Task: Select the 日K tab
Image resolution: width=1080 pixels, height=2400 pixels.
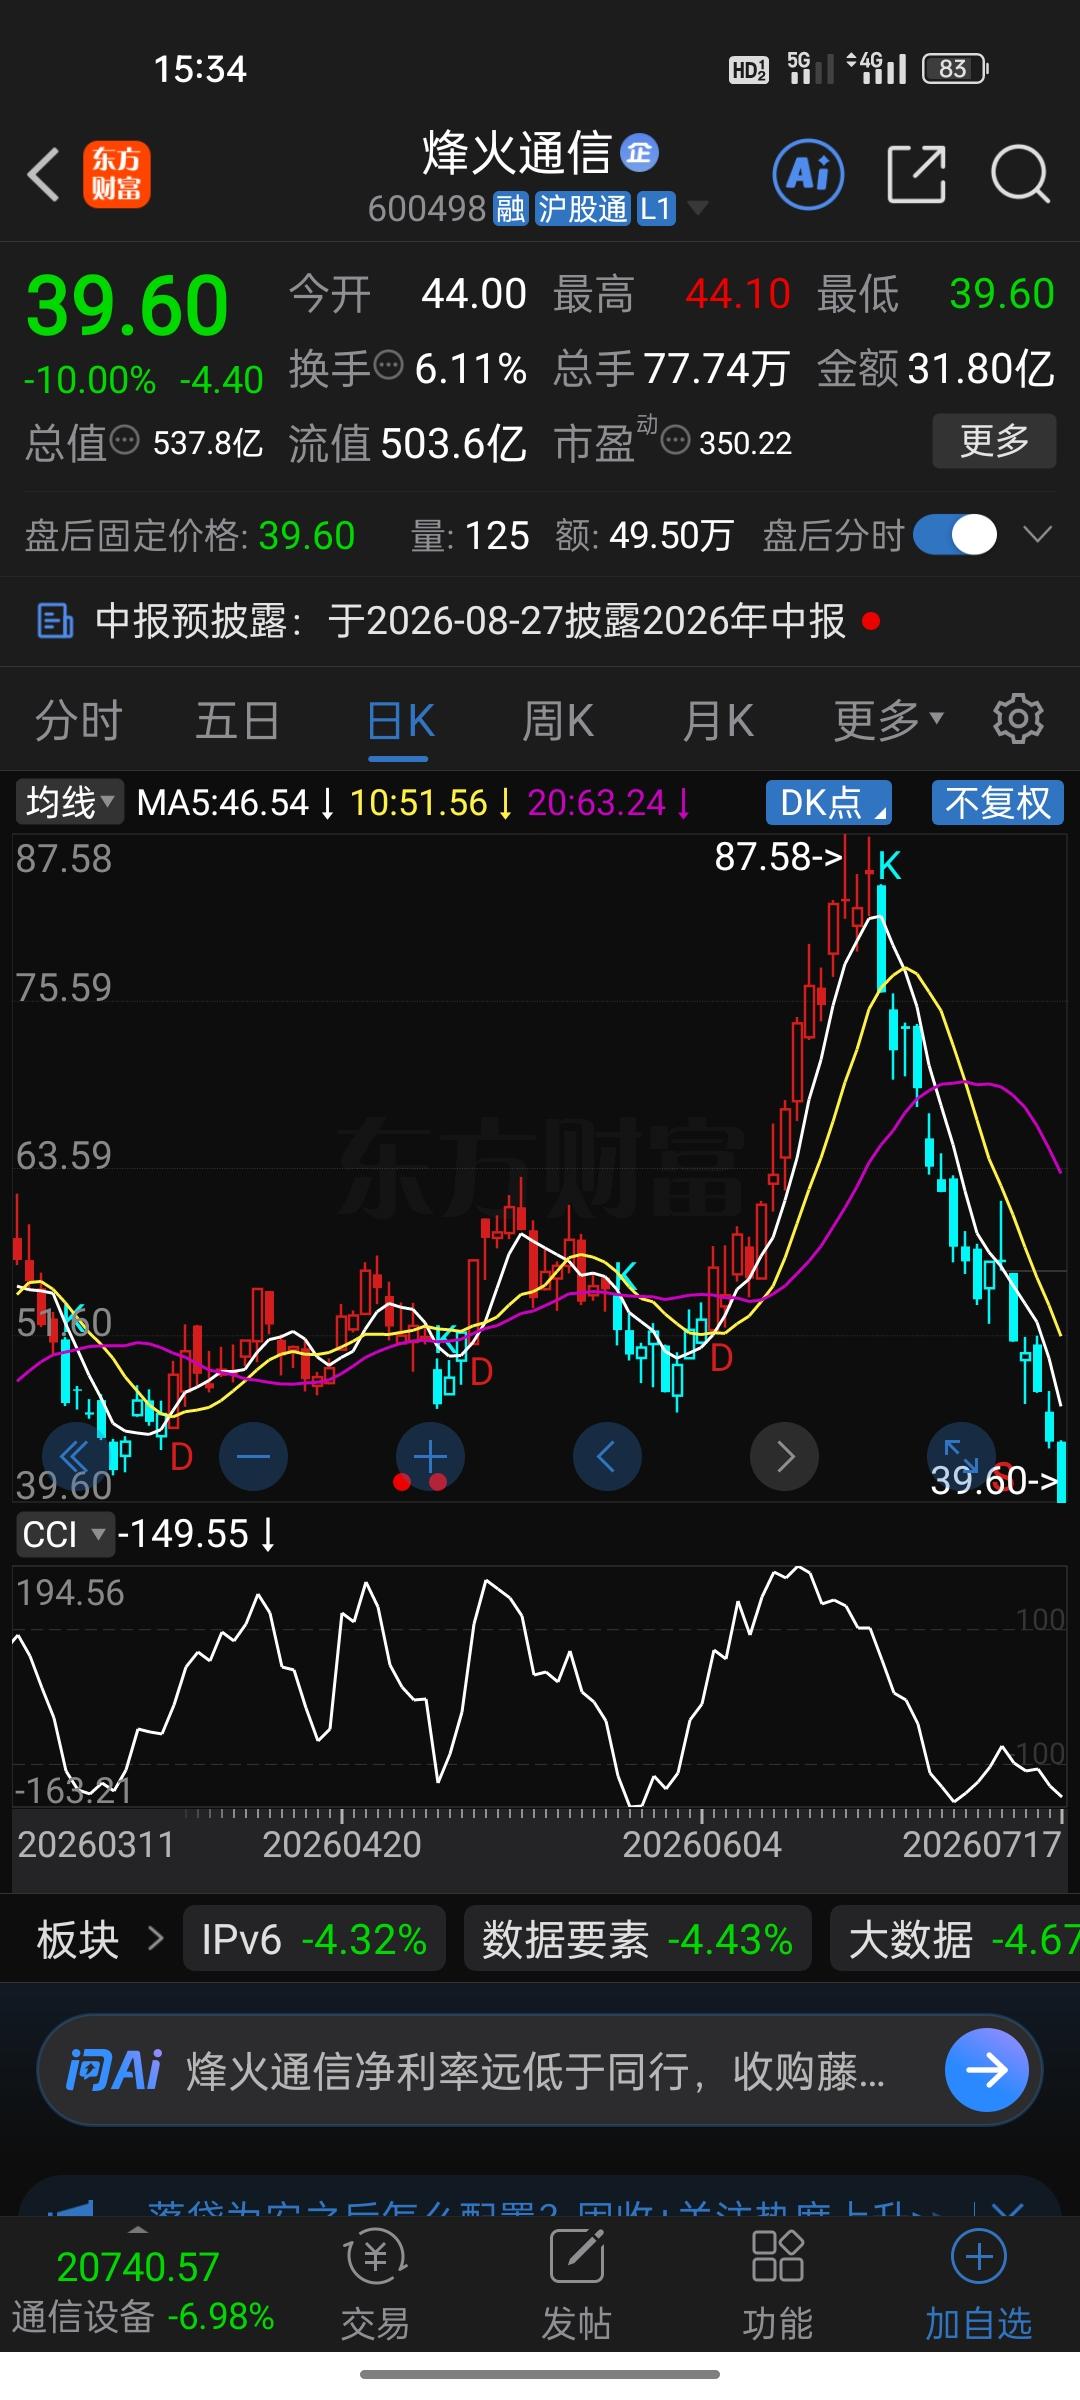Action: click(x=400, y=721)
